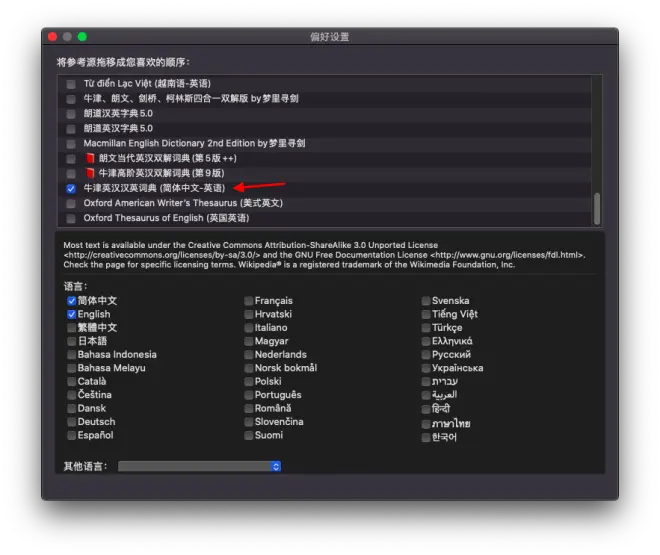Open the 其他语言 dropdown menu

[x=200, y=466]
